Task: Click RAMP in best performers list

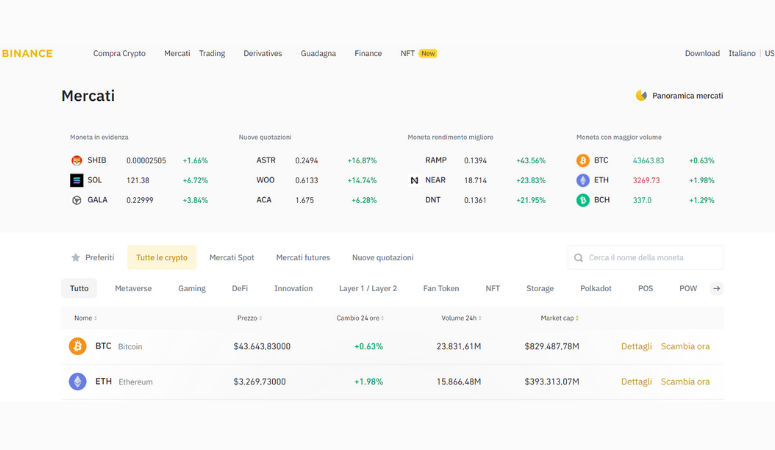Action: 435,160
